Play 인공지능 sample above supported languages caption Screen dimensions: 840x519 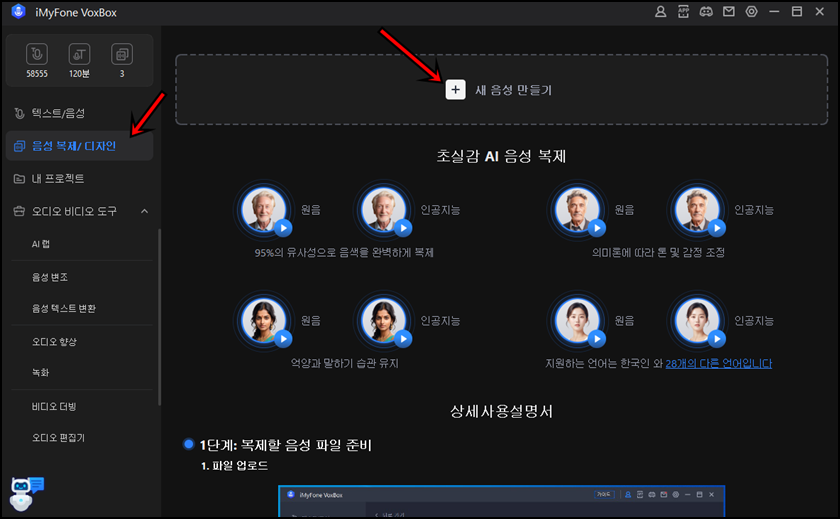tap(717, 339)
